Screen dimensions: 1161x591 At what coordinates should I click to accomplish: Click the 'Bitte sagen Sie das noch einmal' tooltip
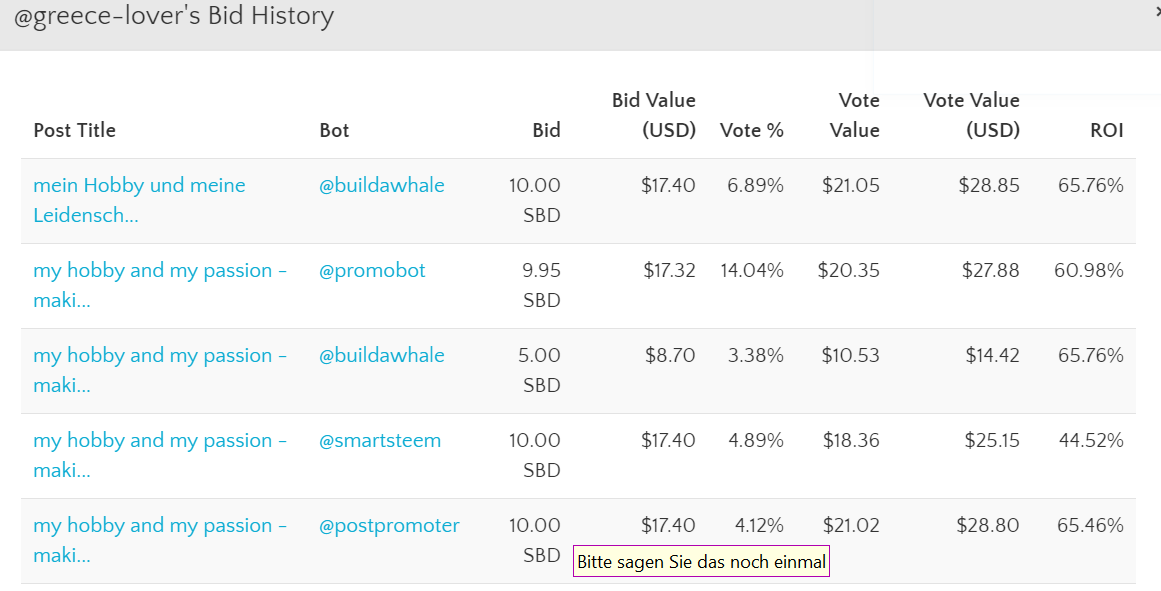tap(701, 561)
